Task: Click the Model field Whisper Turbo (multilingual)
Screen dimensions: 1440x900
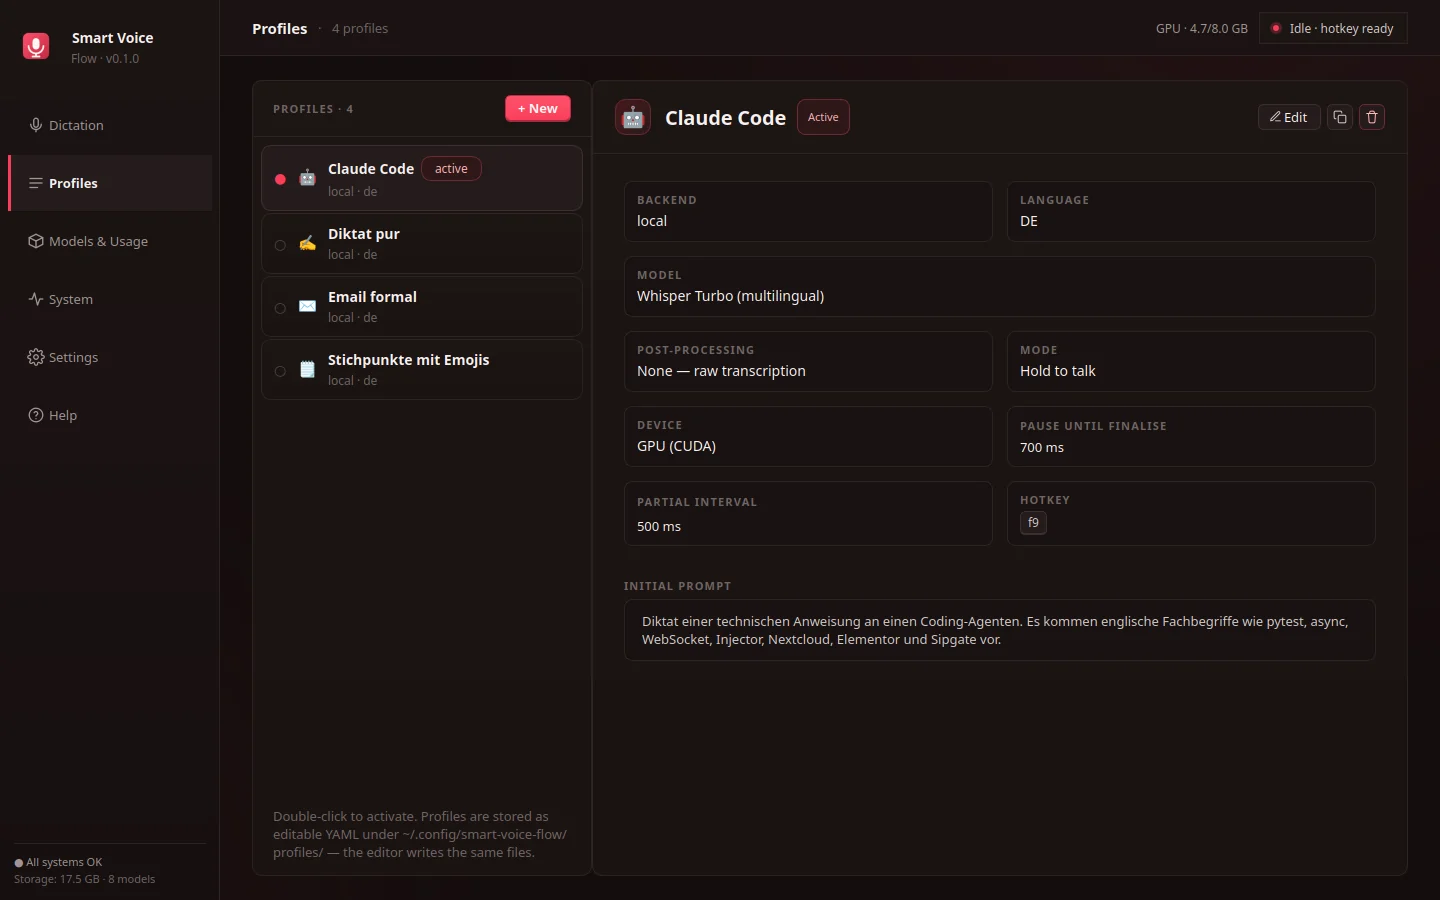Action: tap(1000, 287)
